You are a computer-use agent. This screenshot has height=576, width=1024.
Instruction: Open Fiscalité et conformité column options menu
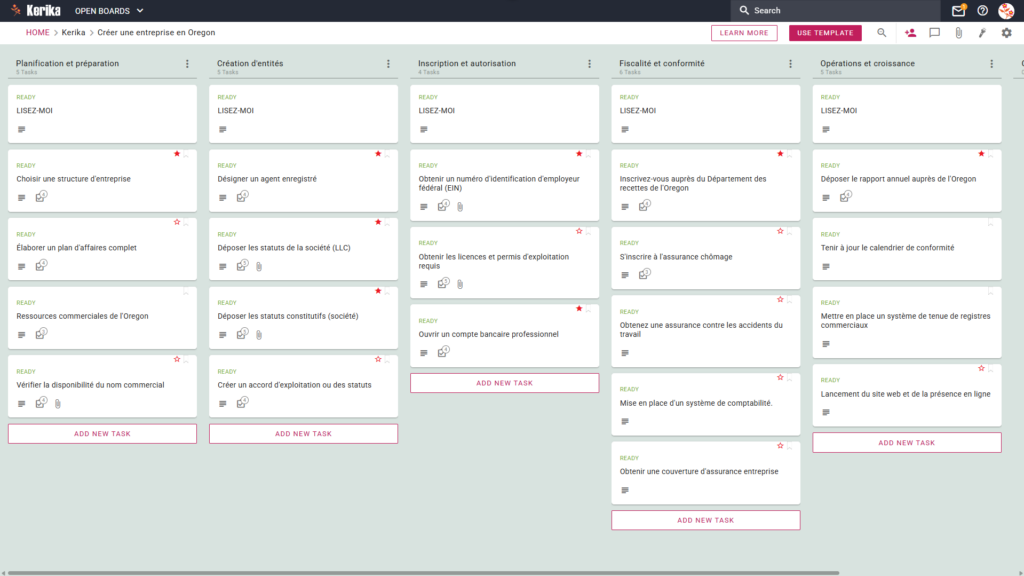(x=790, y=63)
